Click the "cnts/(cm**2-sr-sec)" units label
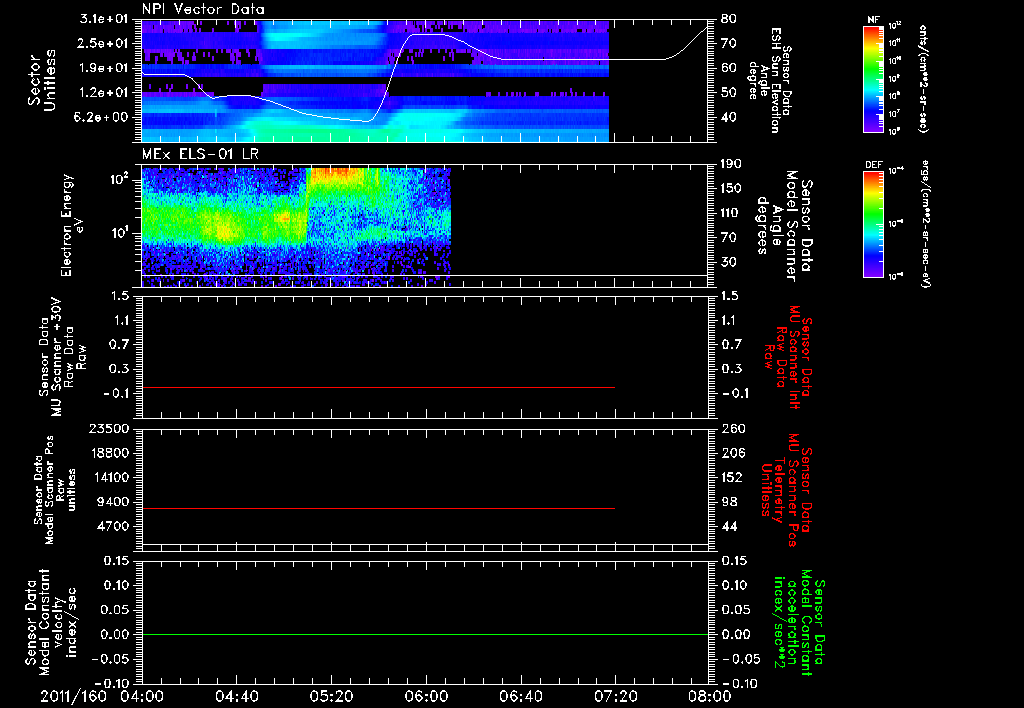Image resolution: width=1024 pixels, height=708 pixels. pyautogui.click(x=923, y=79)
